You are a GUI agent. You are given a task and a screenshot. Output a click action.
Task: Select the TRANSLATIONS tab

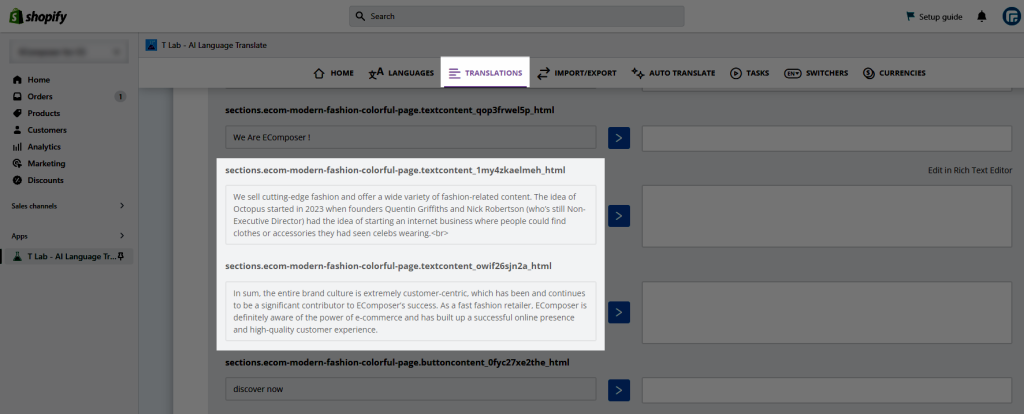[485, 73]
